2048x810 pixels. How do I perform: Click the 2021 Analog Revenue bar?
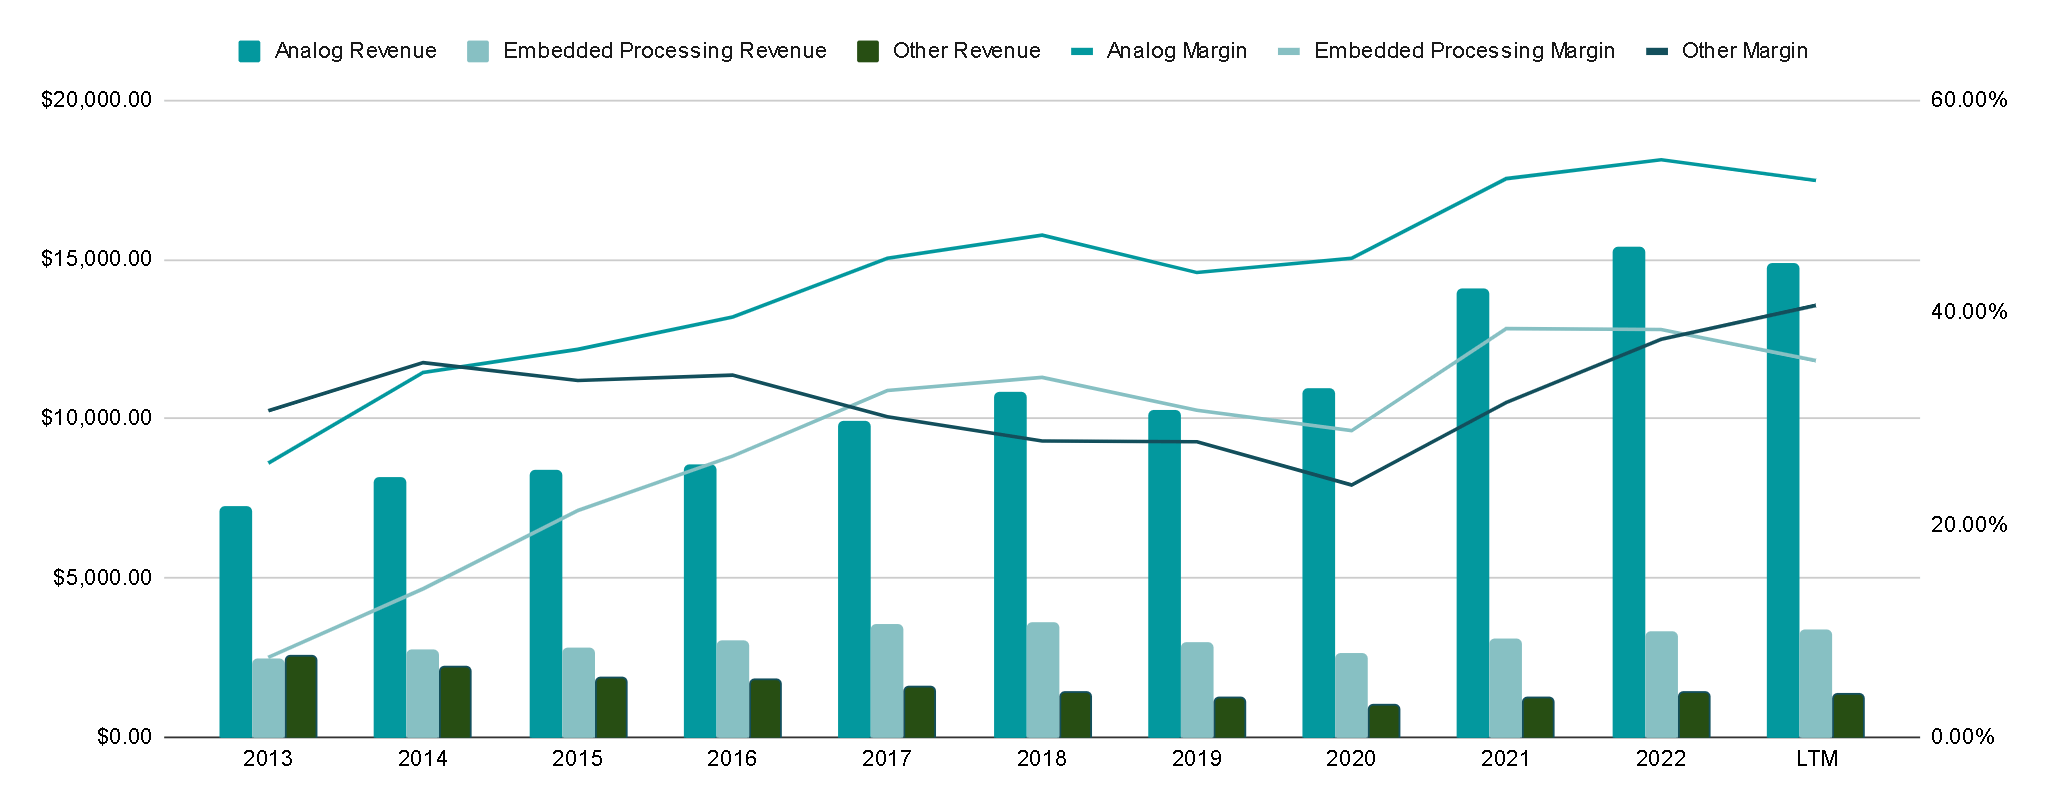pos(1472,513)
